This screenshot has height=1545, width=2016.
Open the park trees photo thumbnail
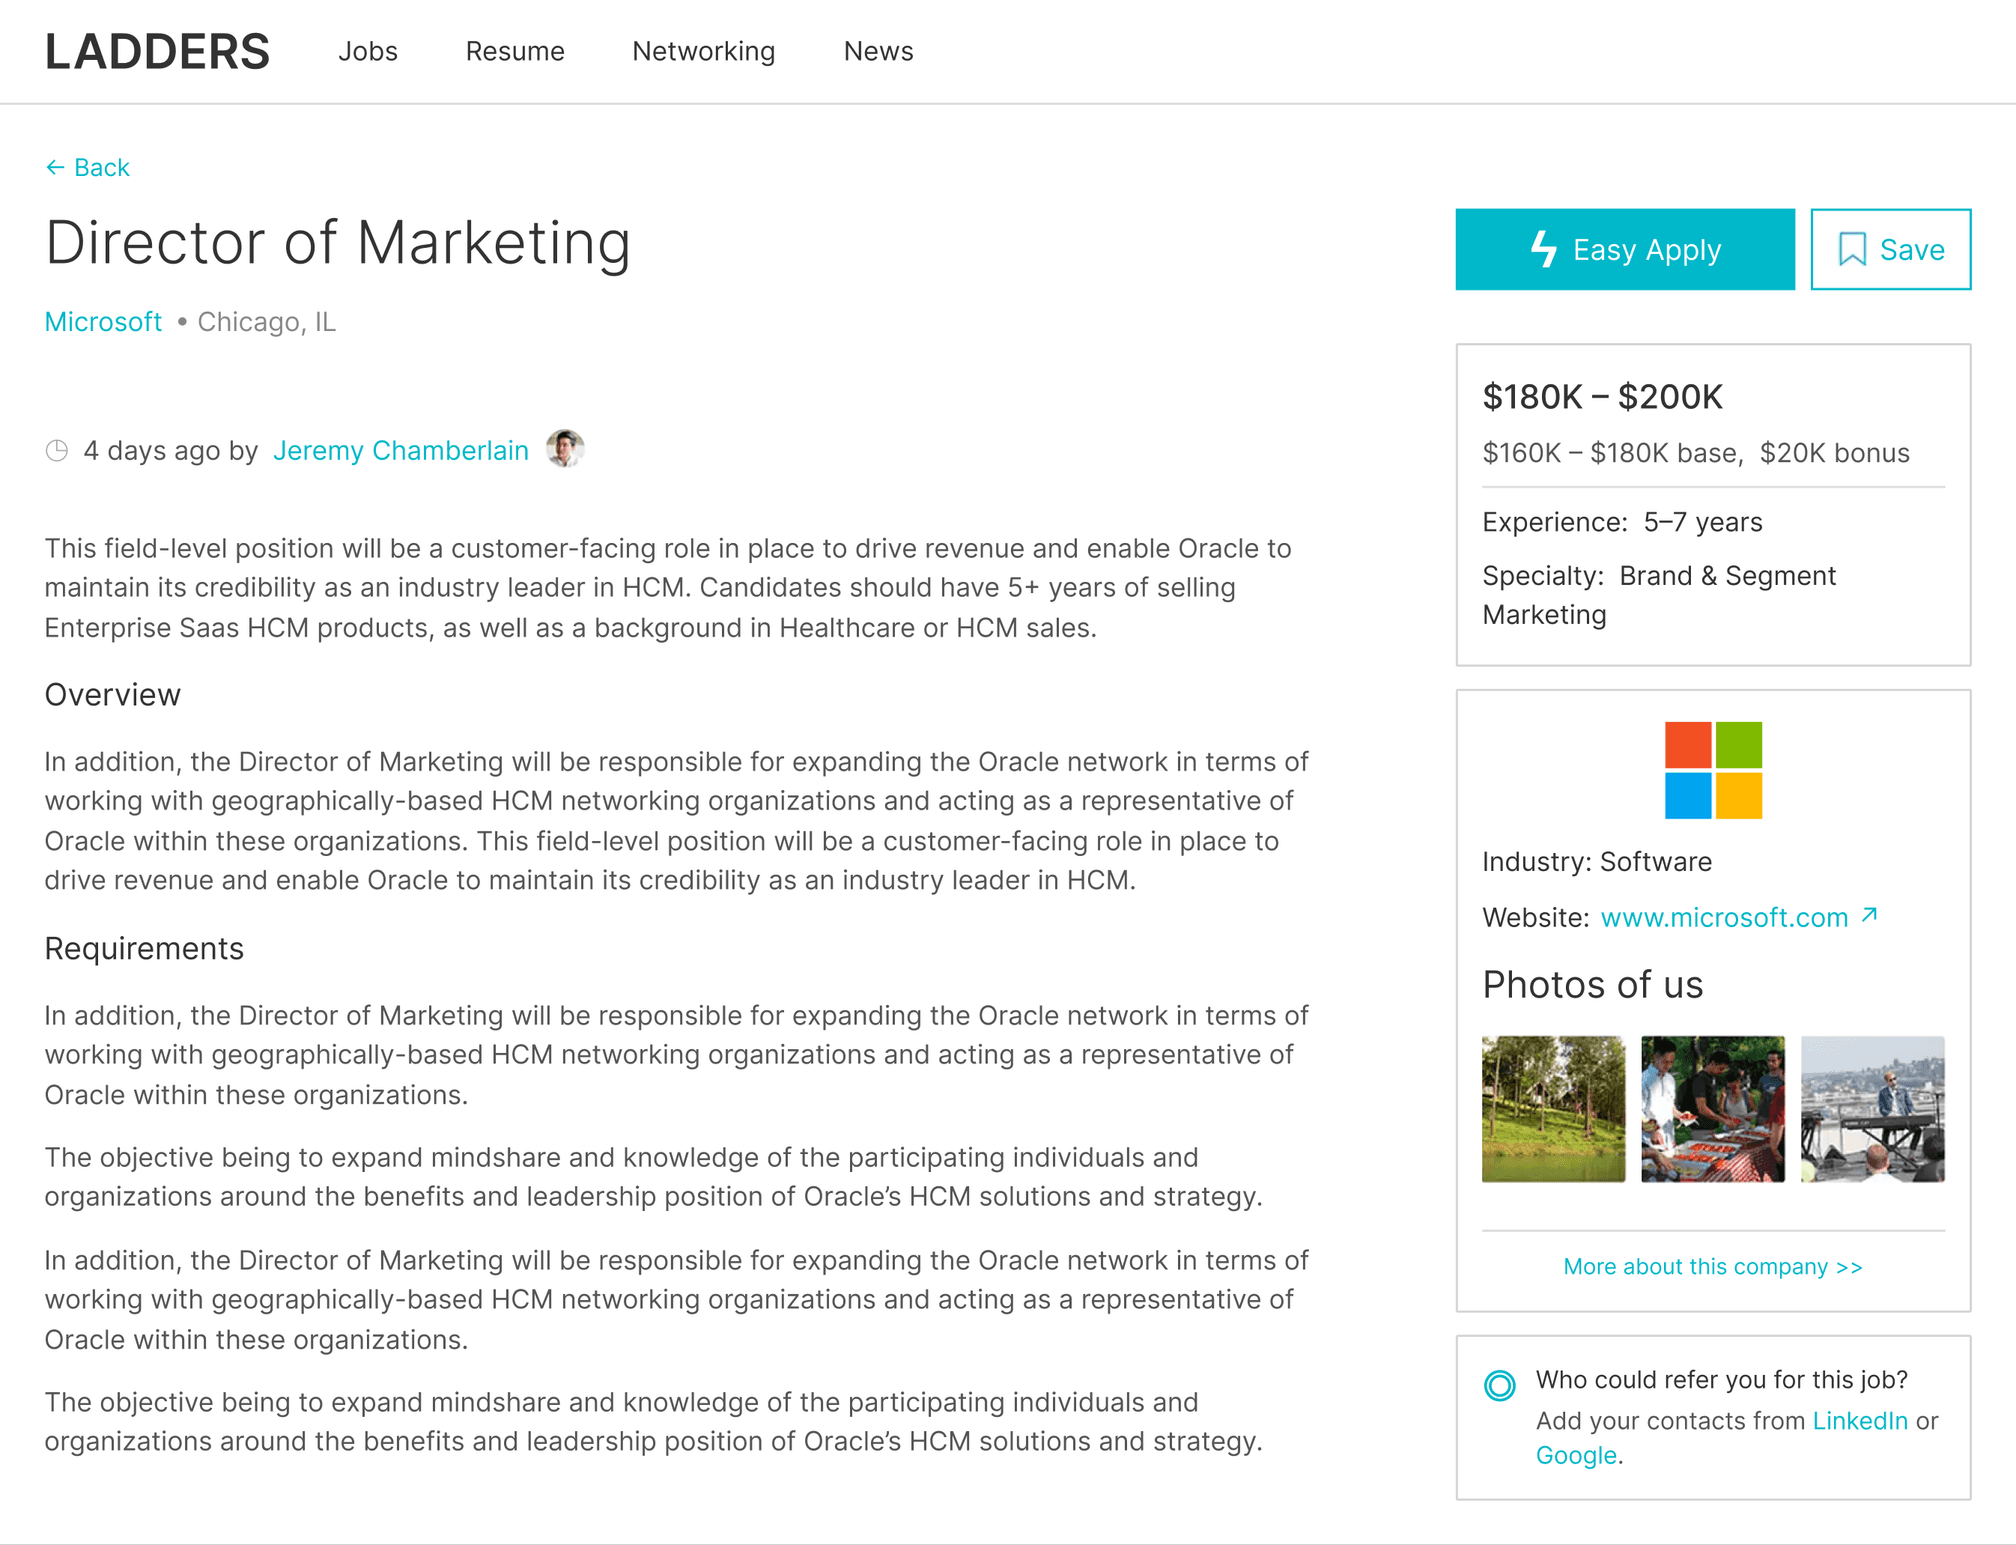pyautogui.click(x=1553, y=1109)
